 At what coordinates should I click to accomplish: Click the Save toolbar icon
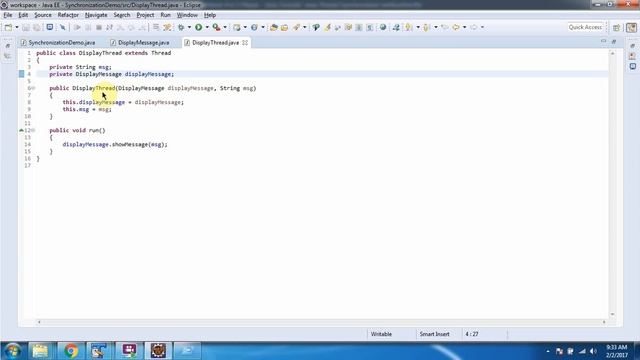pos(25,27)
